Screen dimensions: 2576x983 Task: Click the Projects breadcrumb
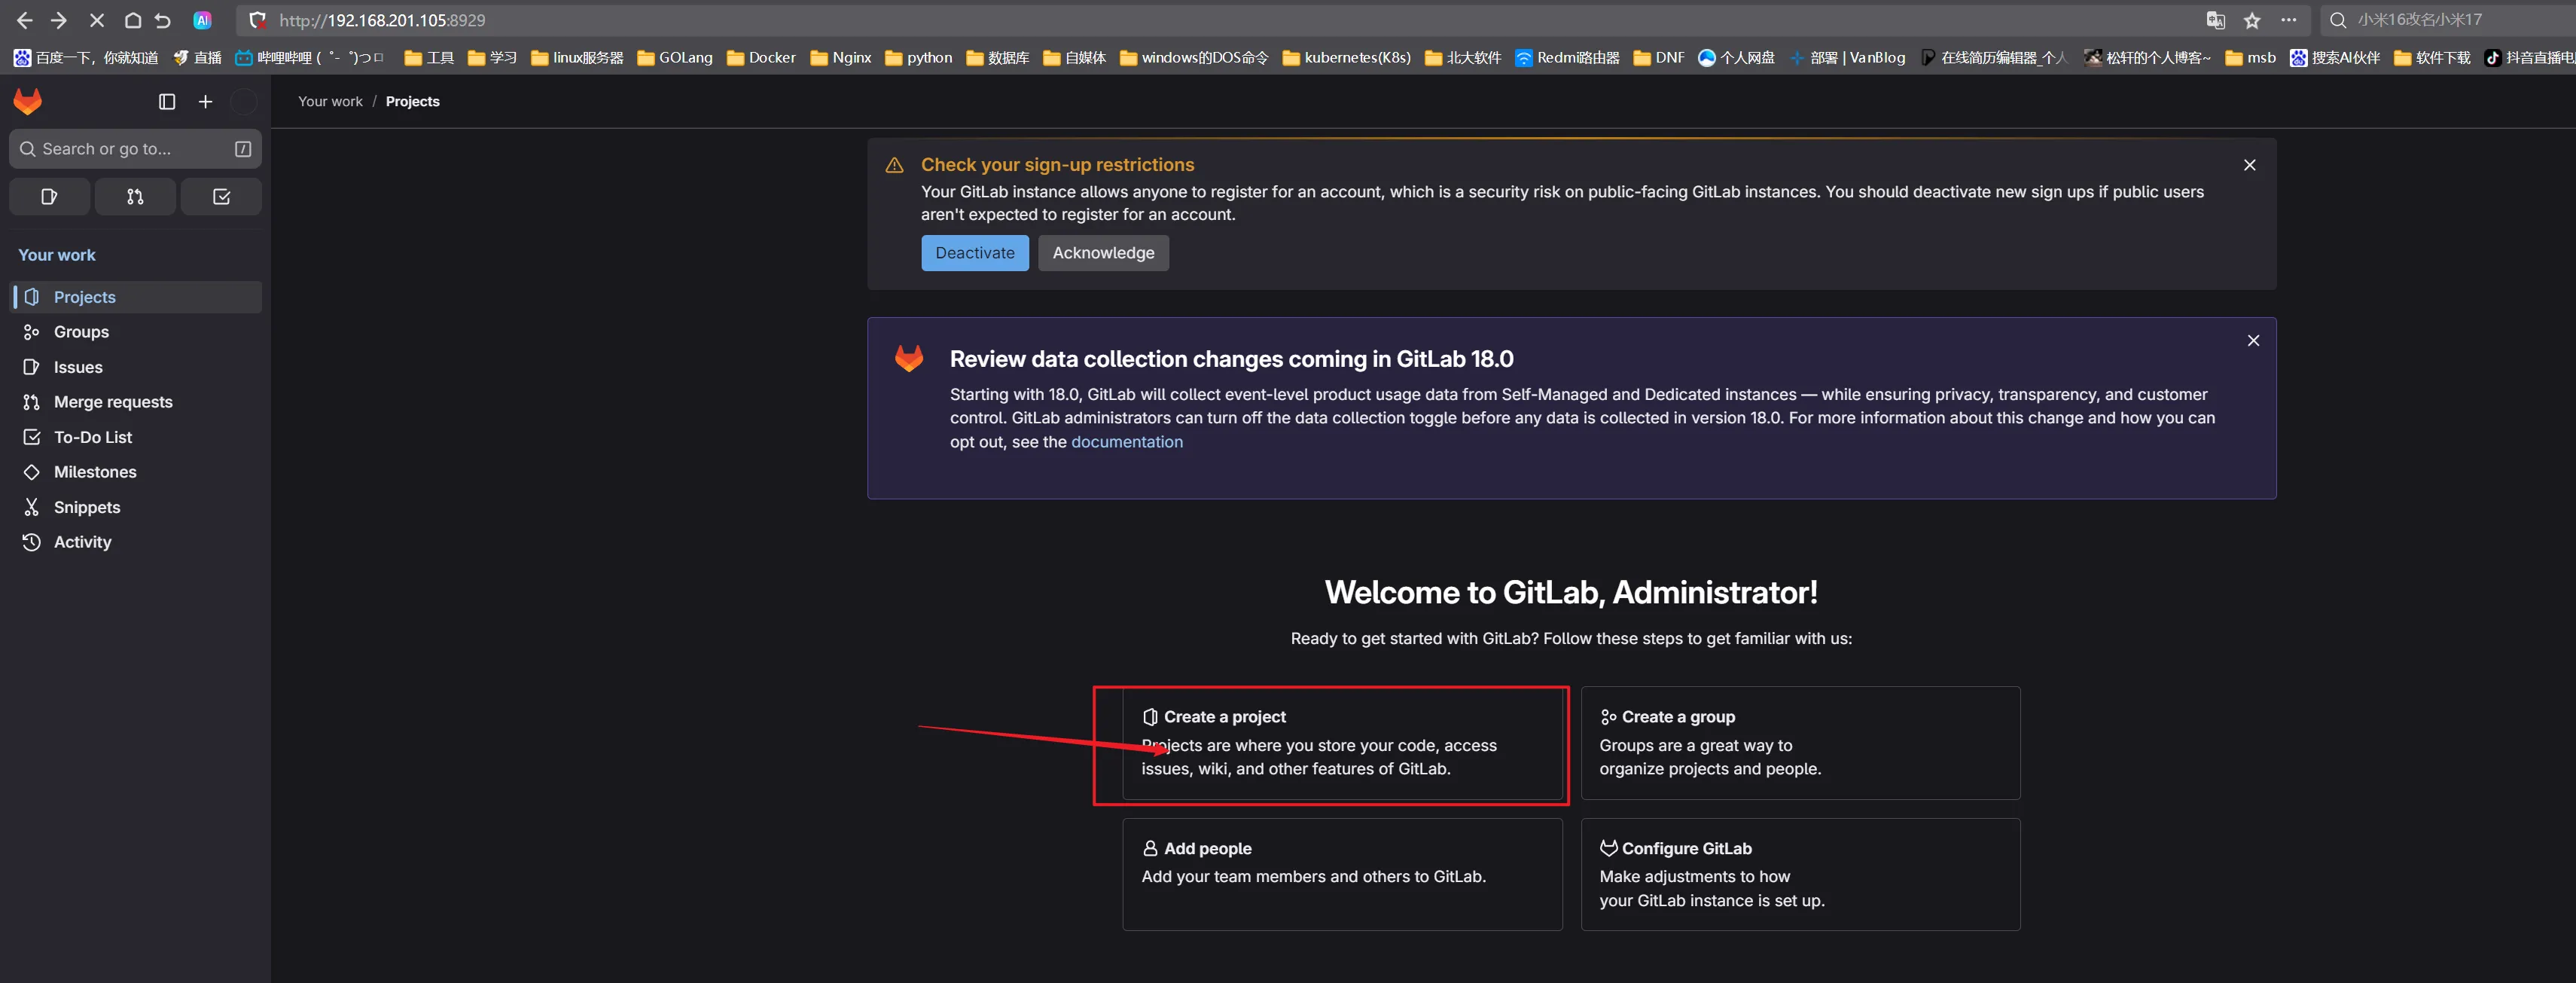tap(412, 101)
